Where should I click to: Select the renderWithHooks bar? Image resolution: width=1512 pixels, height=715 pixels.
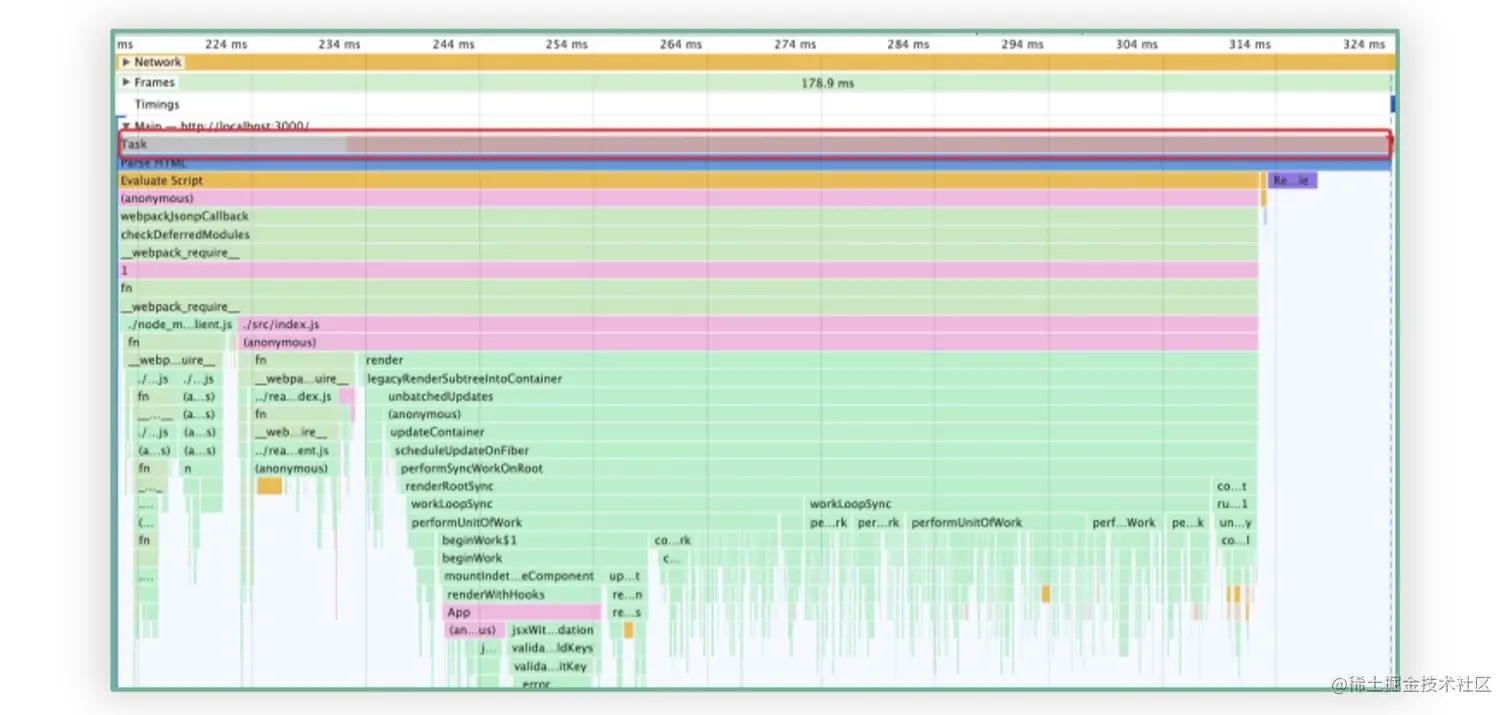[x=523, y=595]
